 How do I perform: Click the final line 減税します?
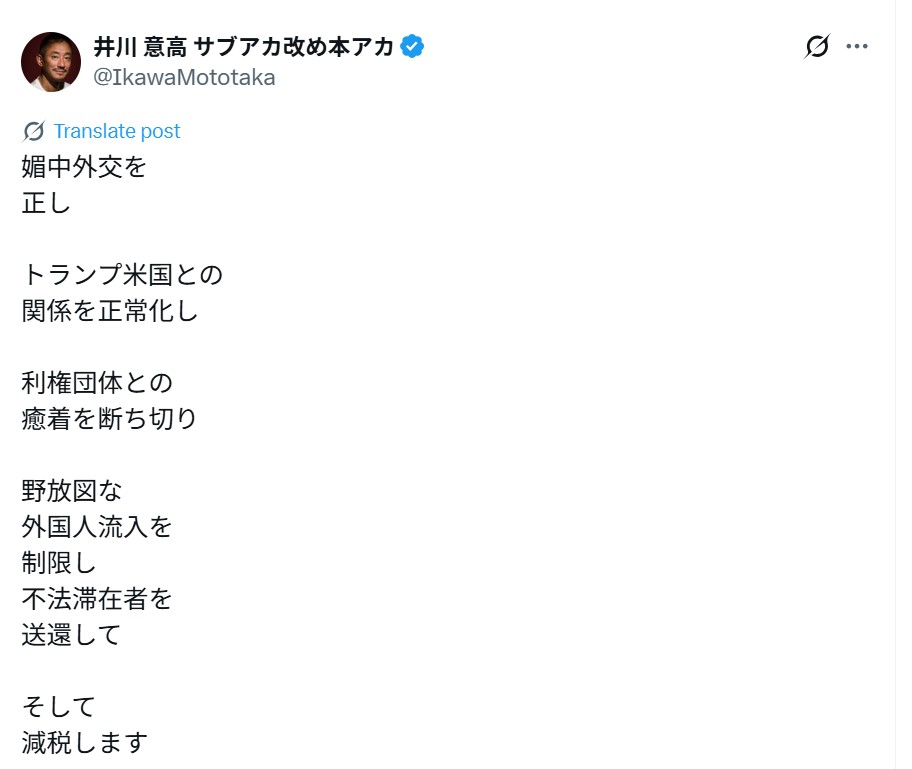(85, 743)
